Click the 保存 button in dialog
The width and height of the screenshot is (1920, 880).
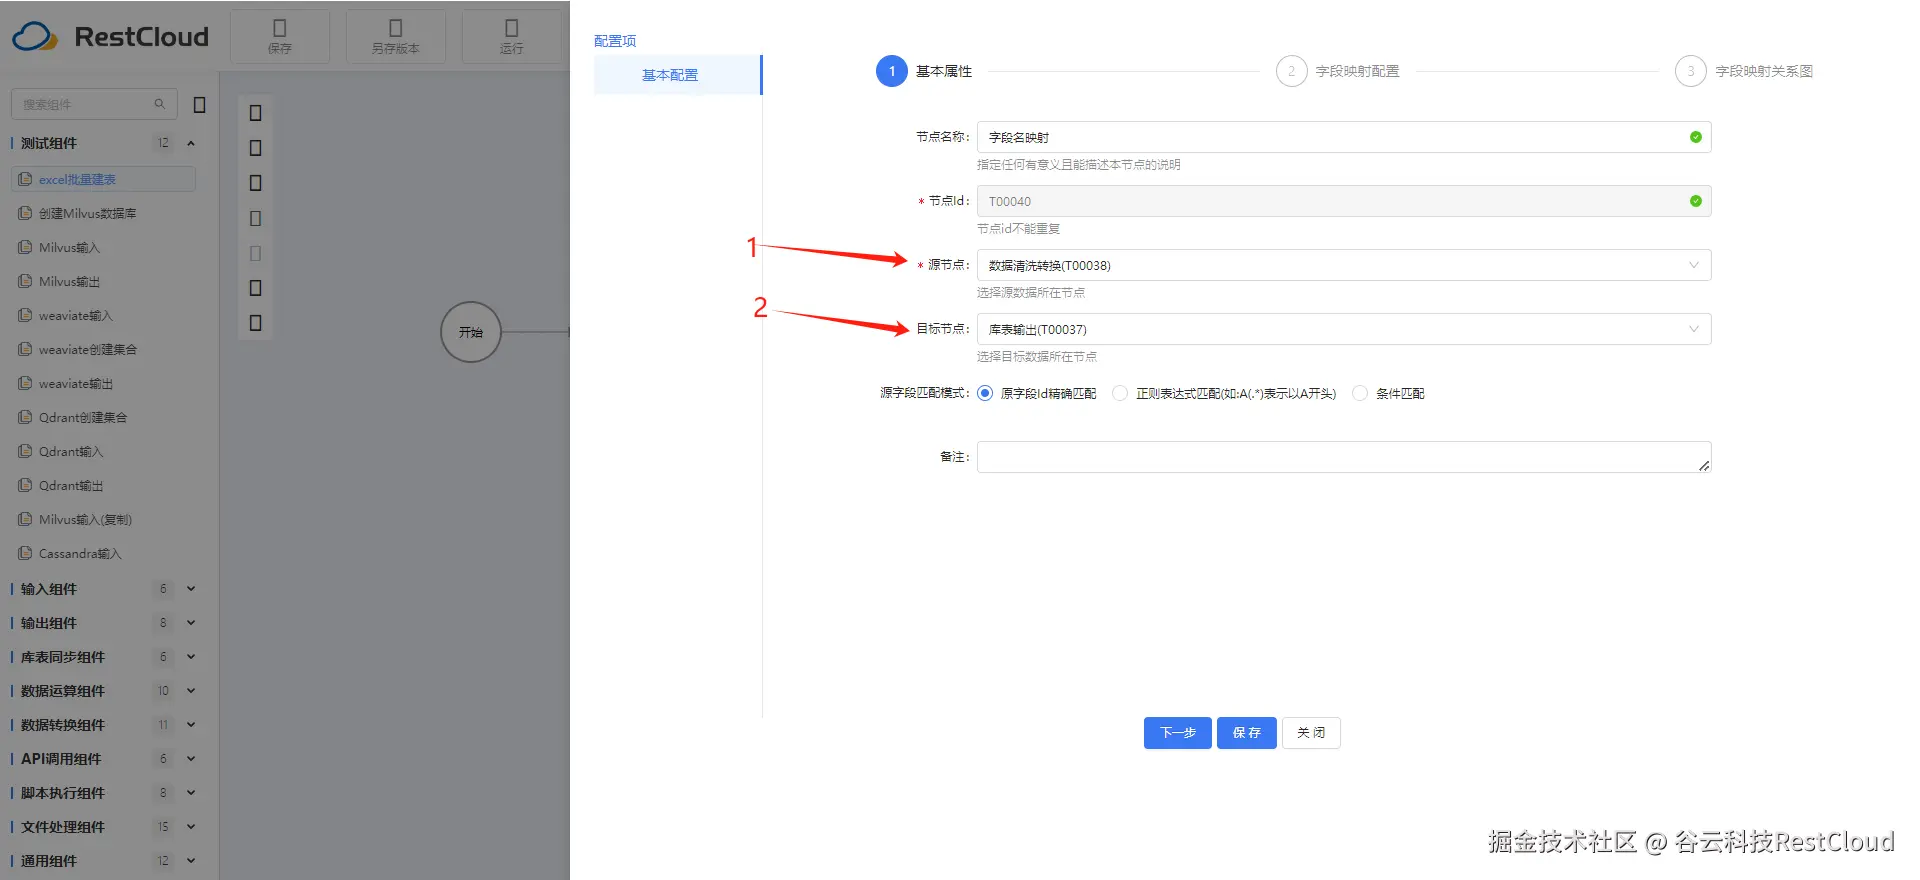pyautogui.click(x=1247, y=733)
